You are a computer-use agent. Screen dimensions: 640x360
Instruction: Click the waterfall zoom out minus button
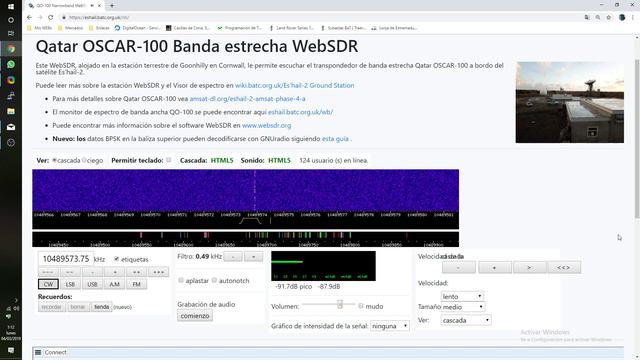pos(459,268)
